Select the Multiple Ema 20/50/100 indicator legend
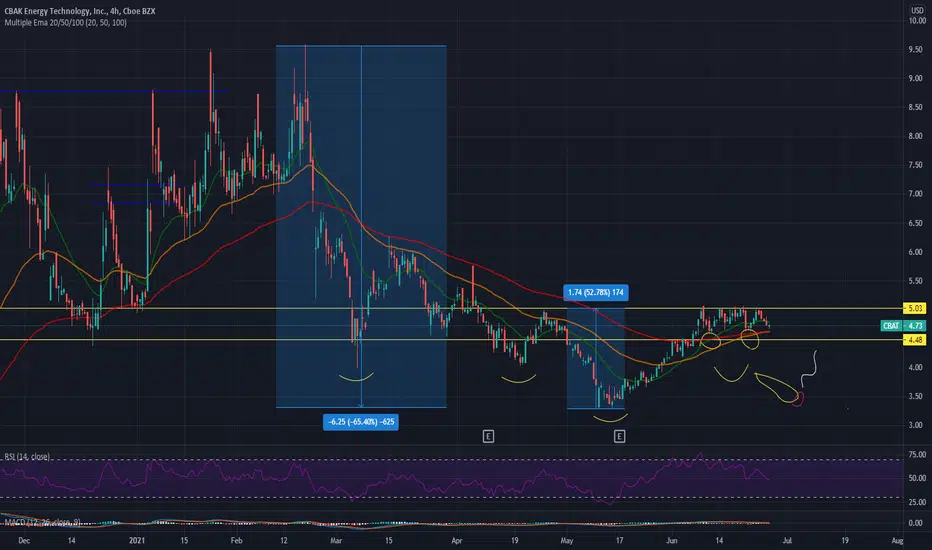Viewport: 932px width, 550px height. pyautogui.click(x=65, y=23)
